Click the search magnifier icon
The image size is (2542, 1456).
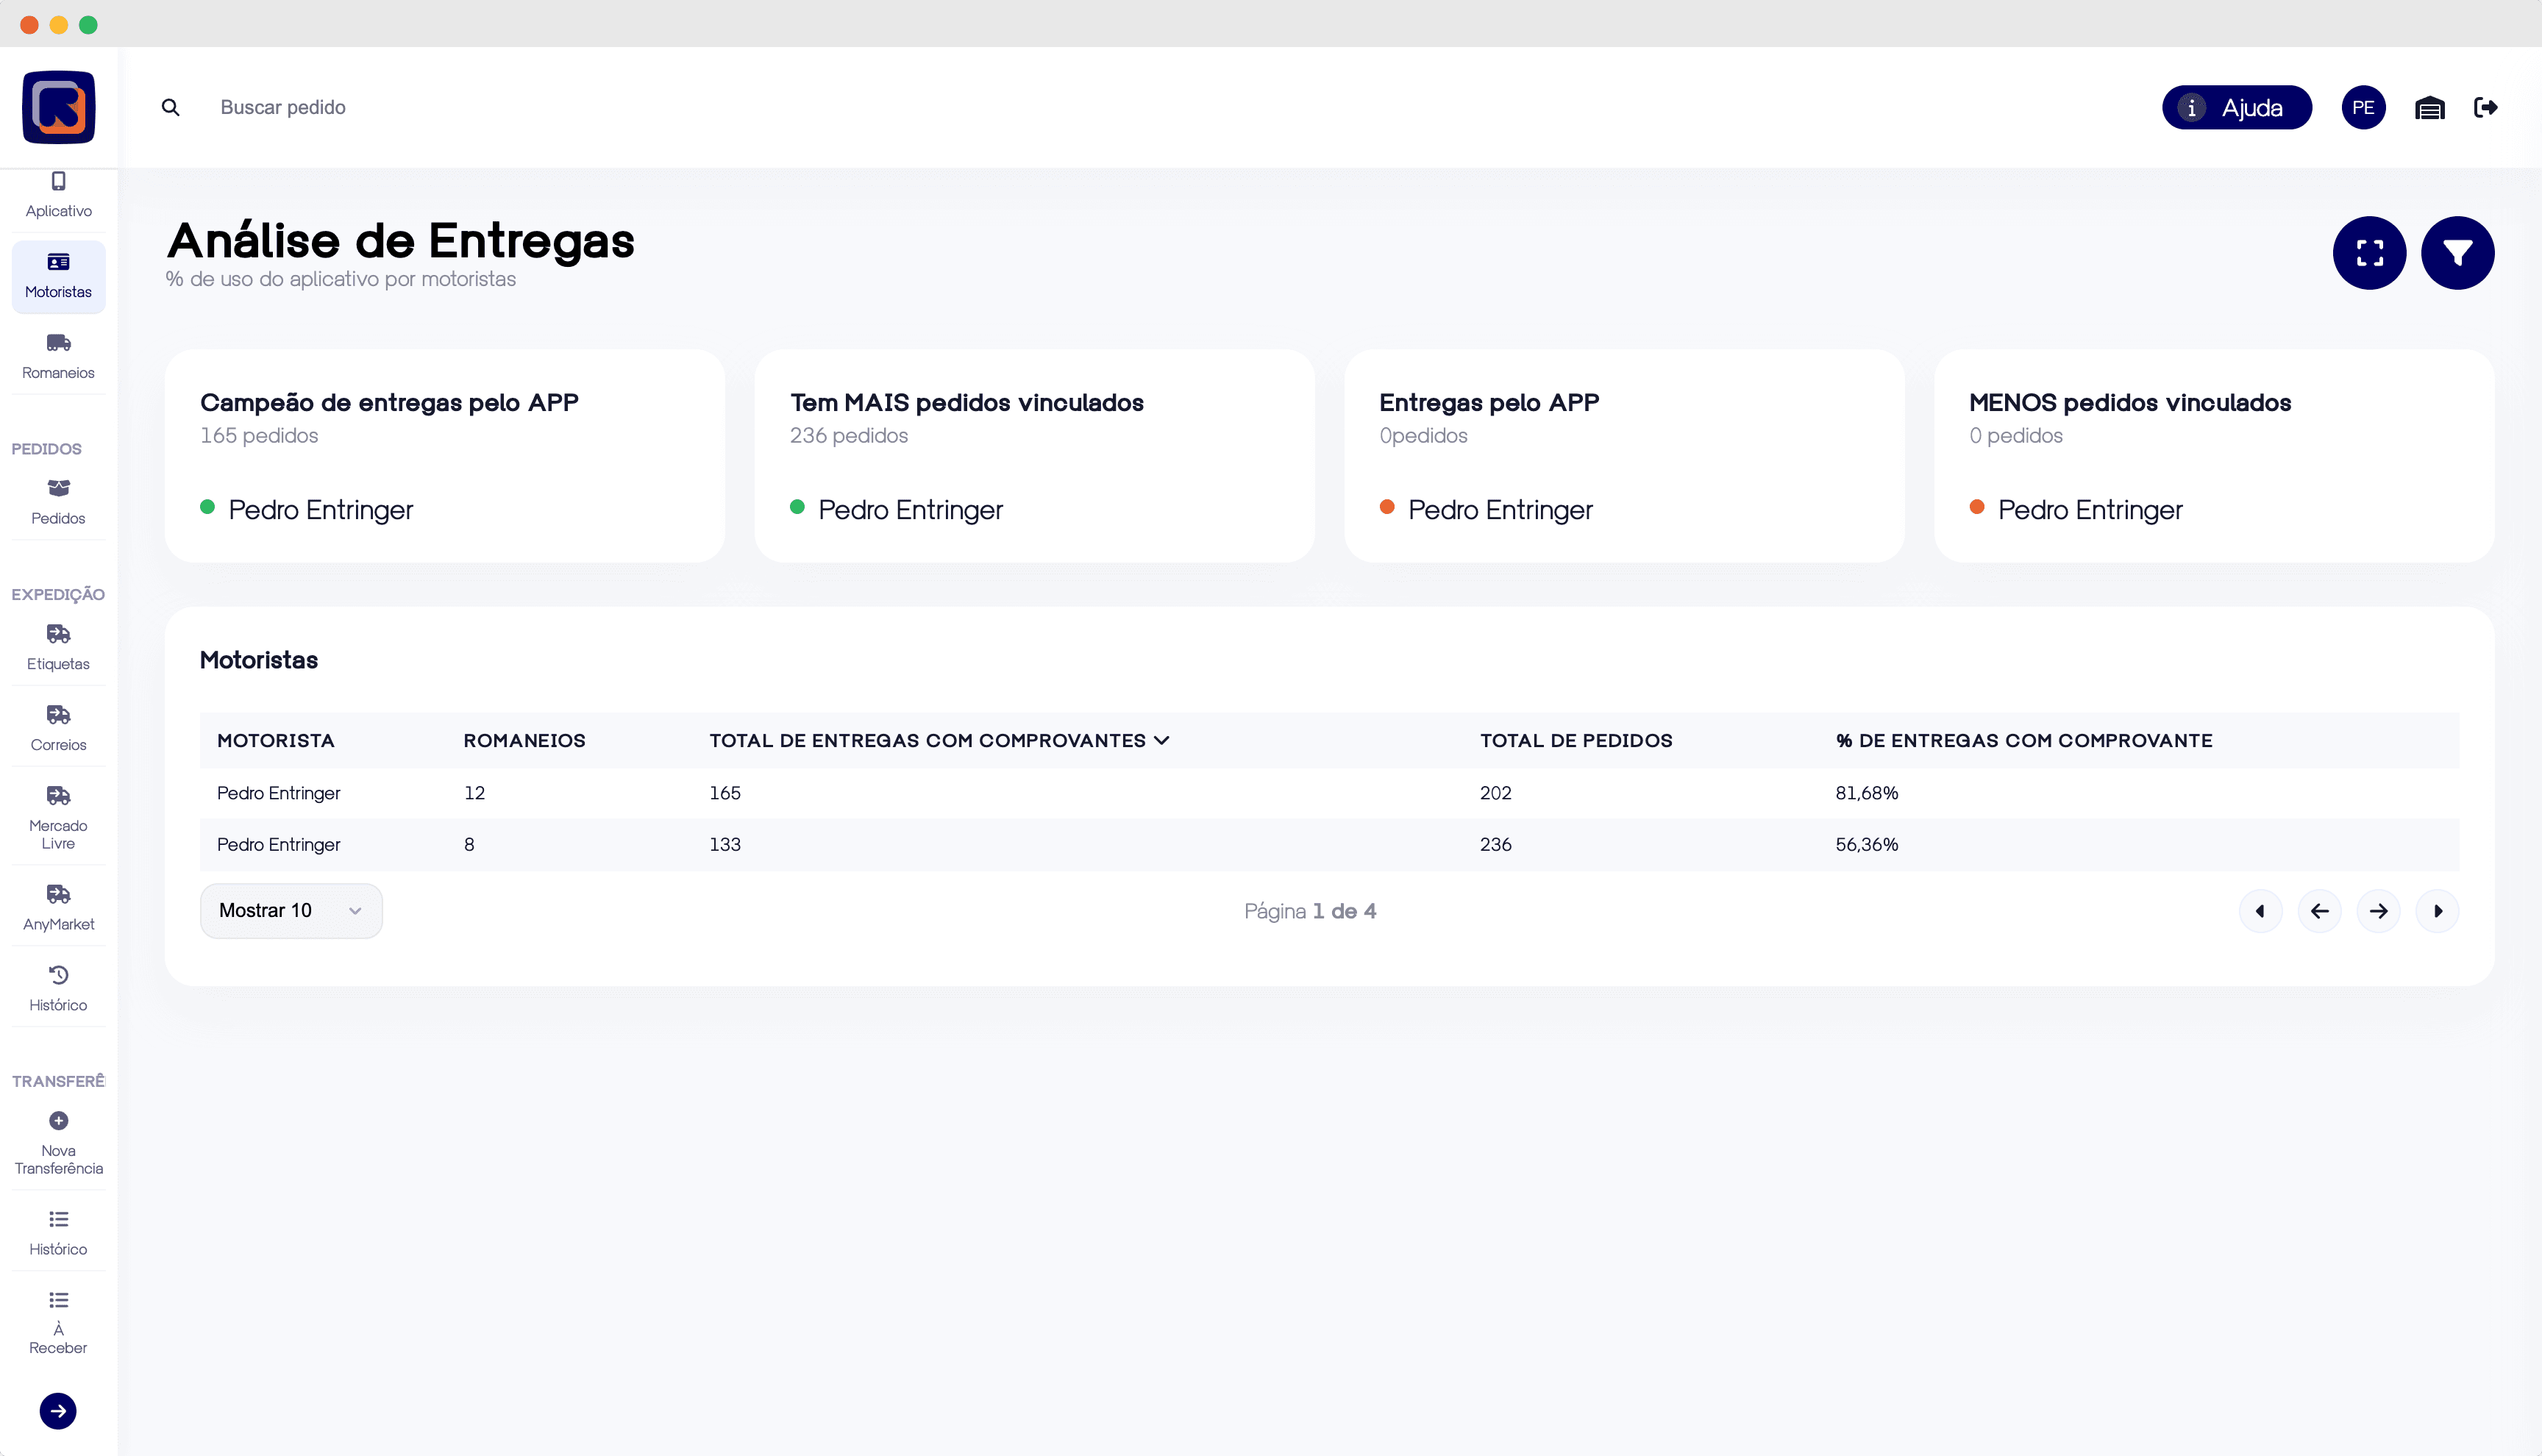pyautogui.click(x=171, y=108)
